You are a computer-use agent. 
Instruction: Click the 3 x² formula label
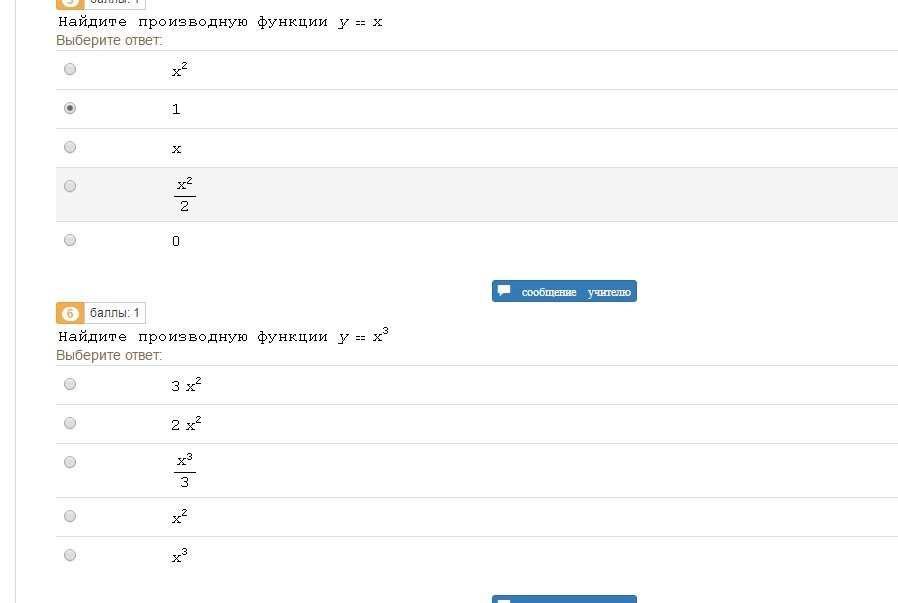pos(186,385)
